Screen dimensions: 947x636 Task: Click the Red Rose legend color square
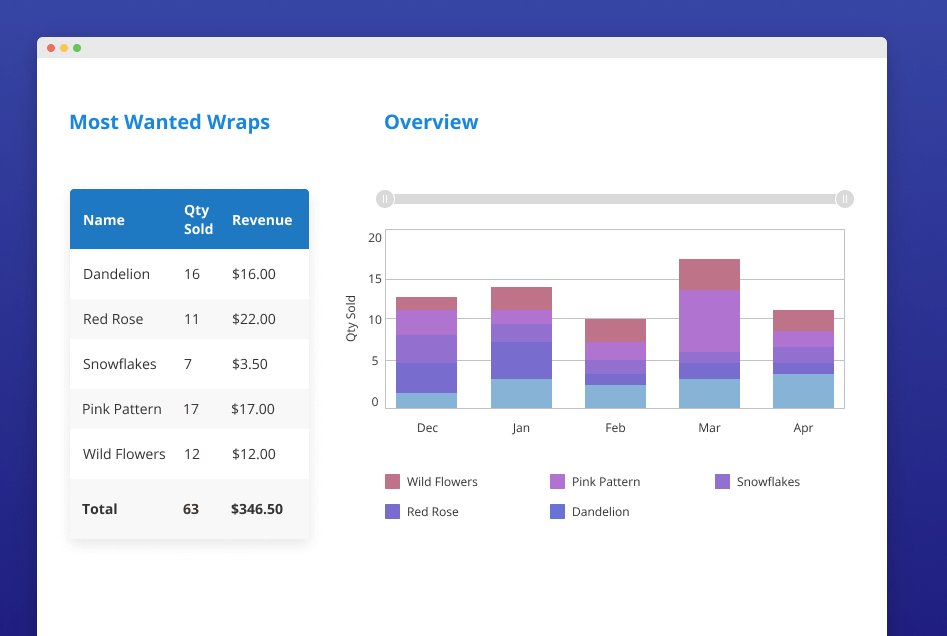(392, 512)
